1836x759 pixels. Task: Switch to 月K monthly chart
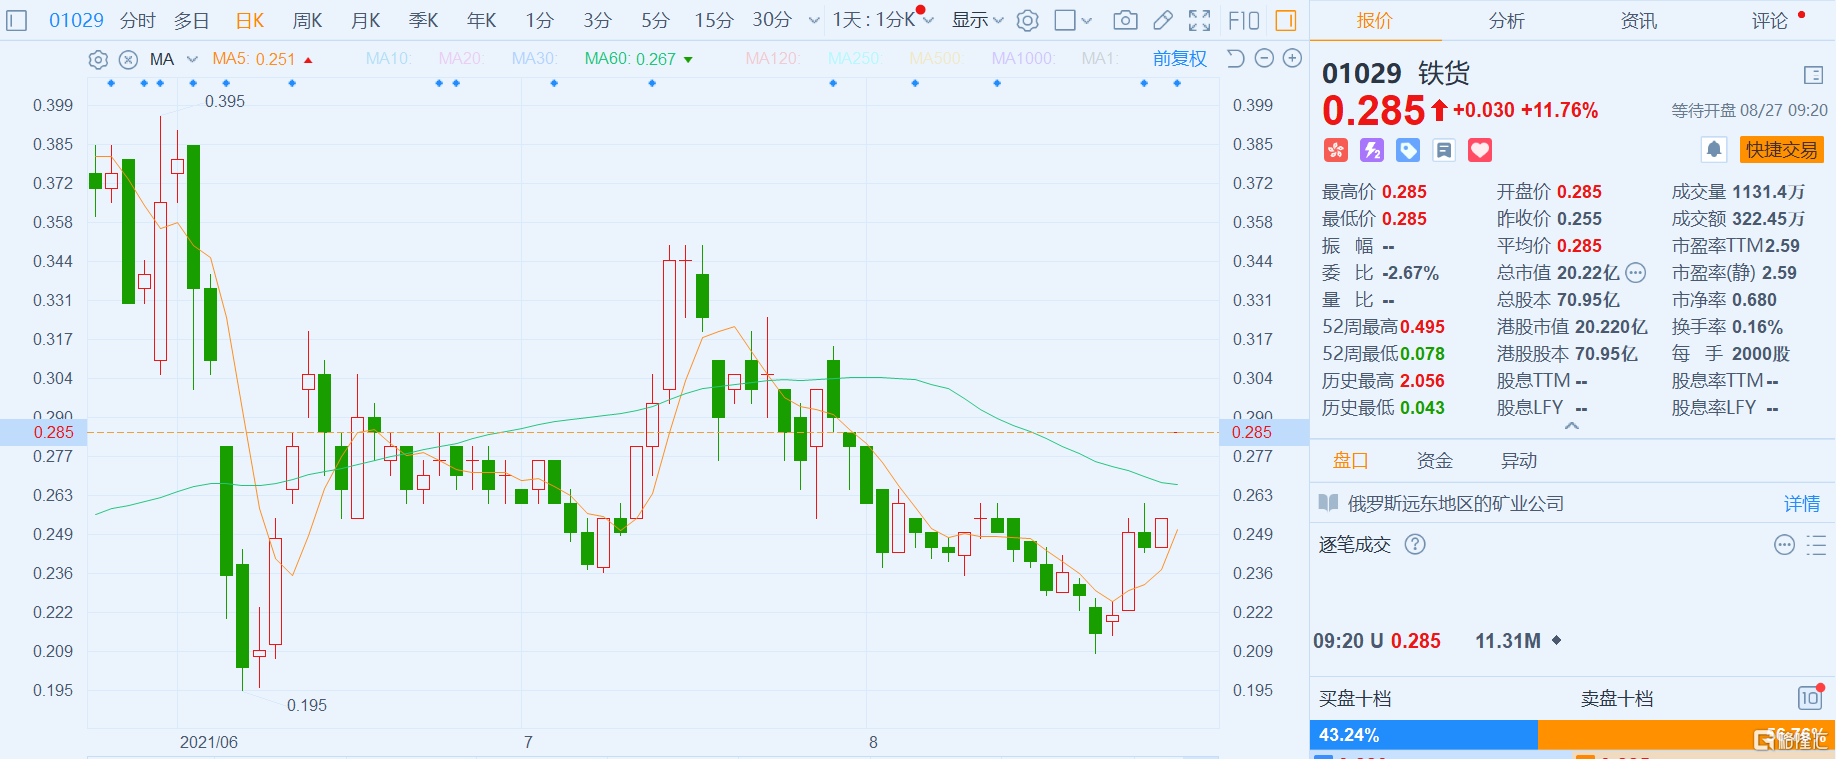click(366, 20)
